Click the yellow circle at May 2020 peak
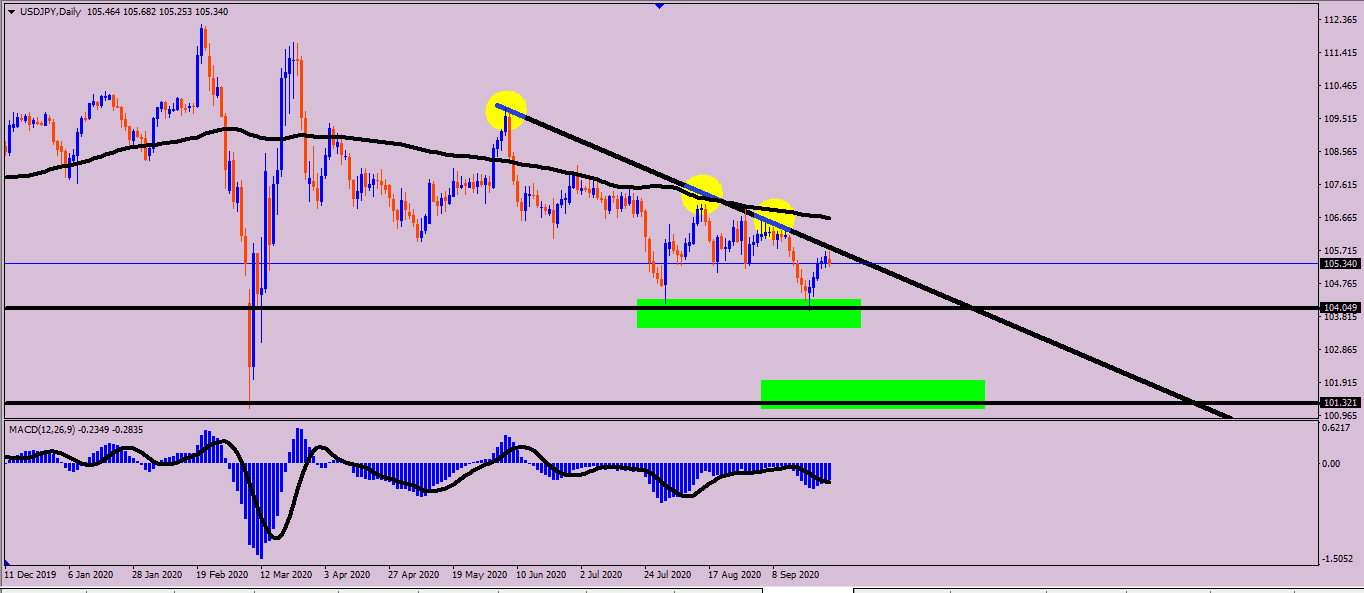The height and width of the screenshot is (593, 1364). [505, 110]
